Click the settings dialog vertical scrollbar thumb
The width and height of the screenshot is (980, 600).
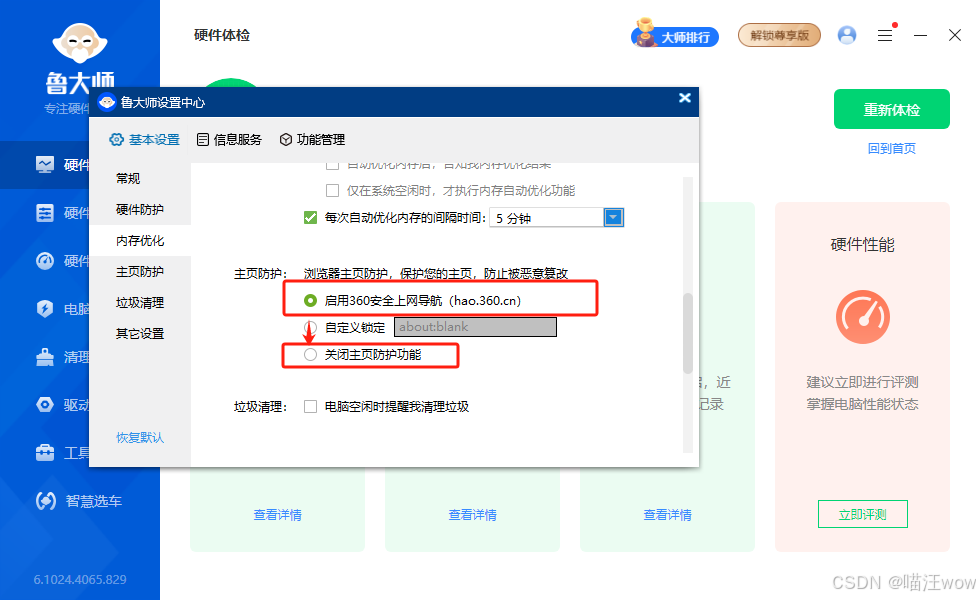coord(688,332)
